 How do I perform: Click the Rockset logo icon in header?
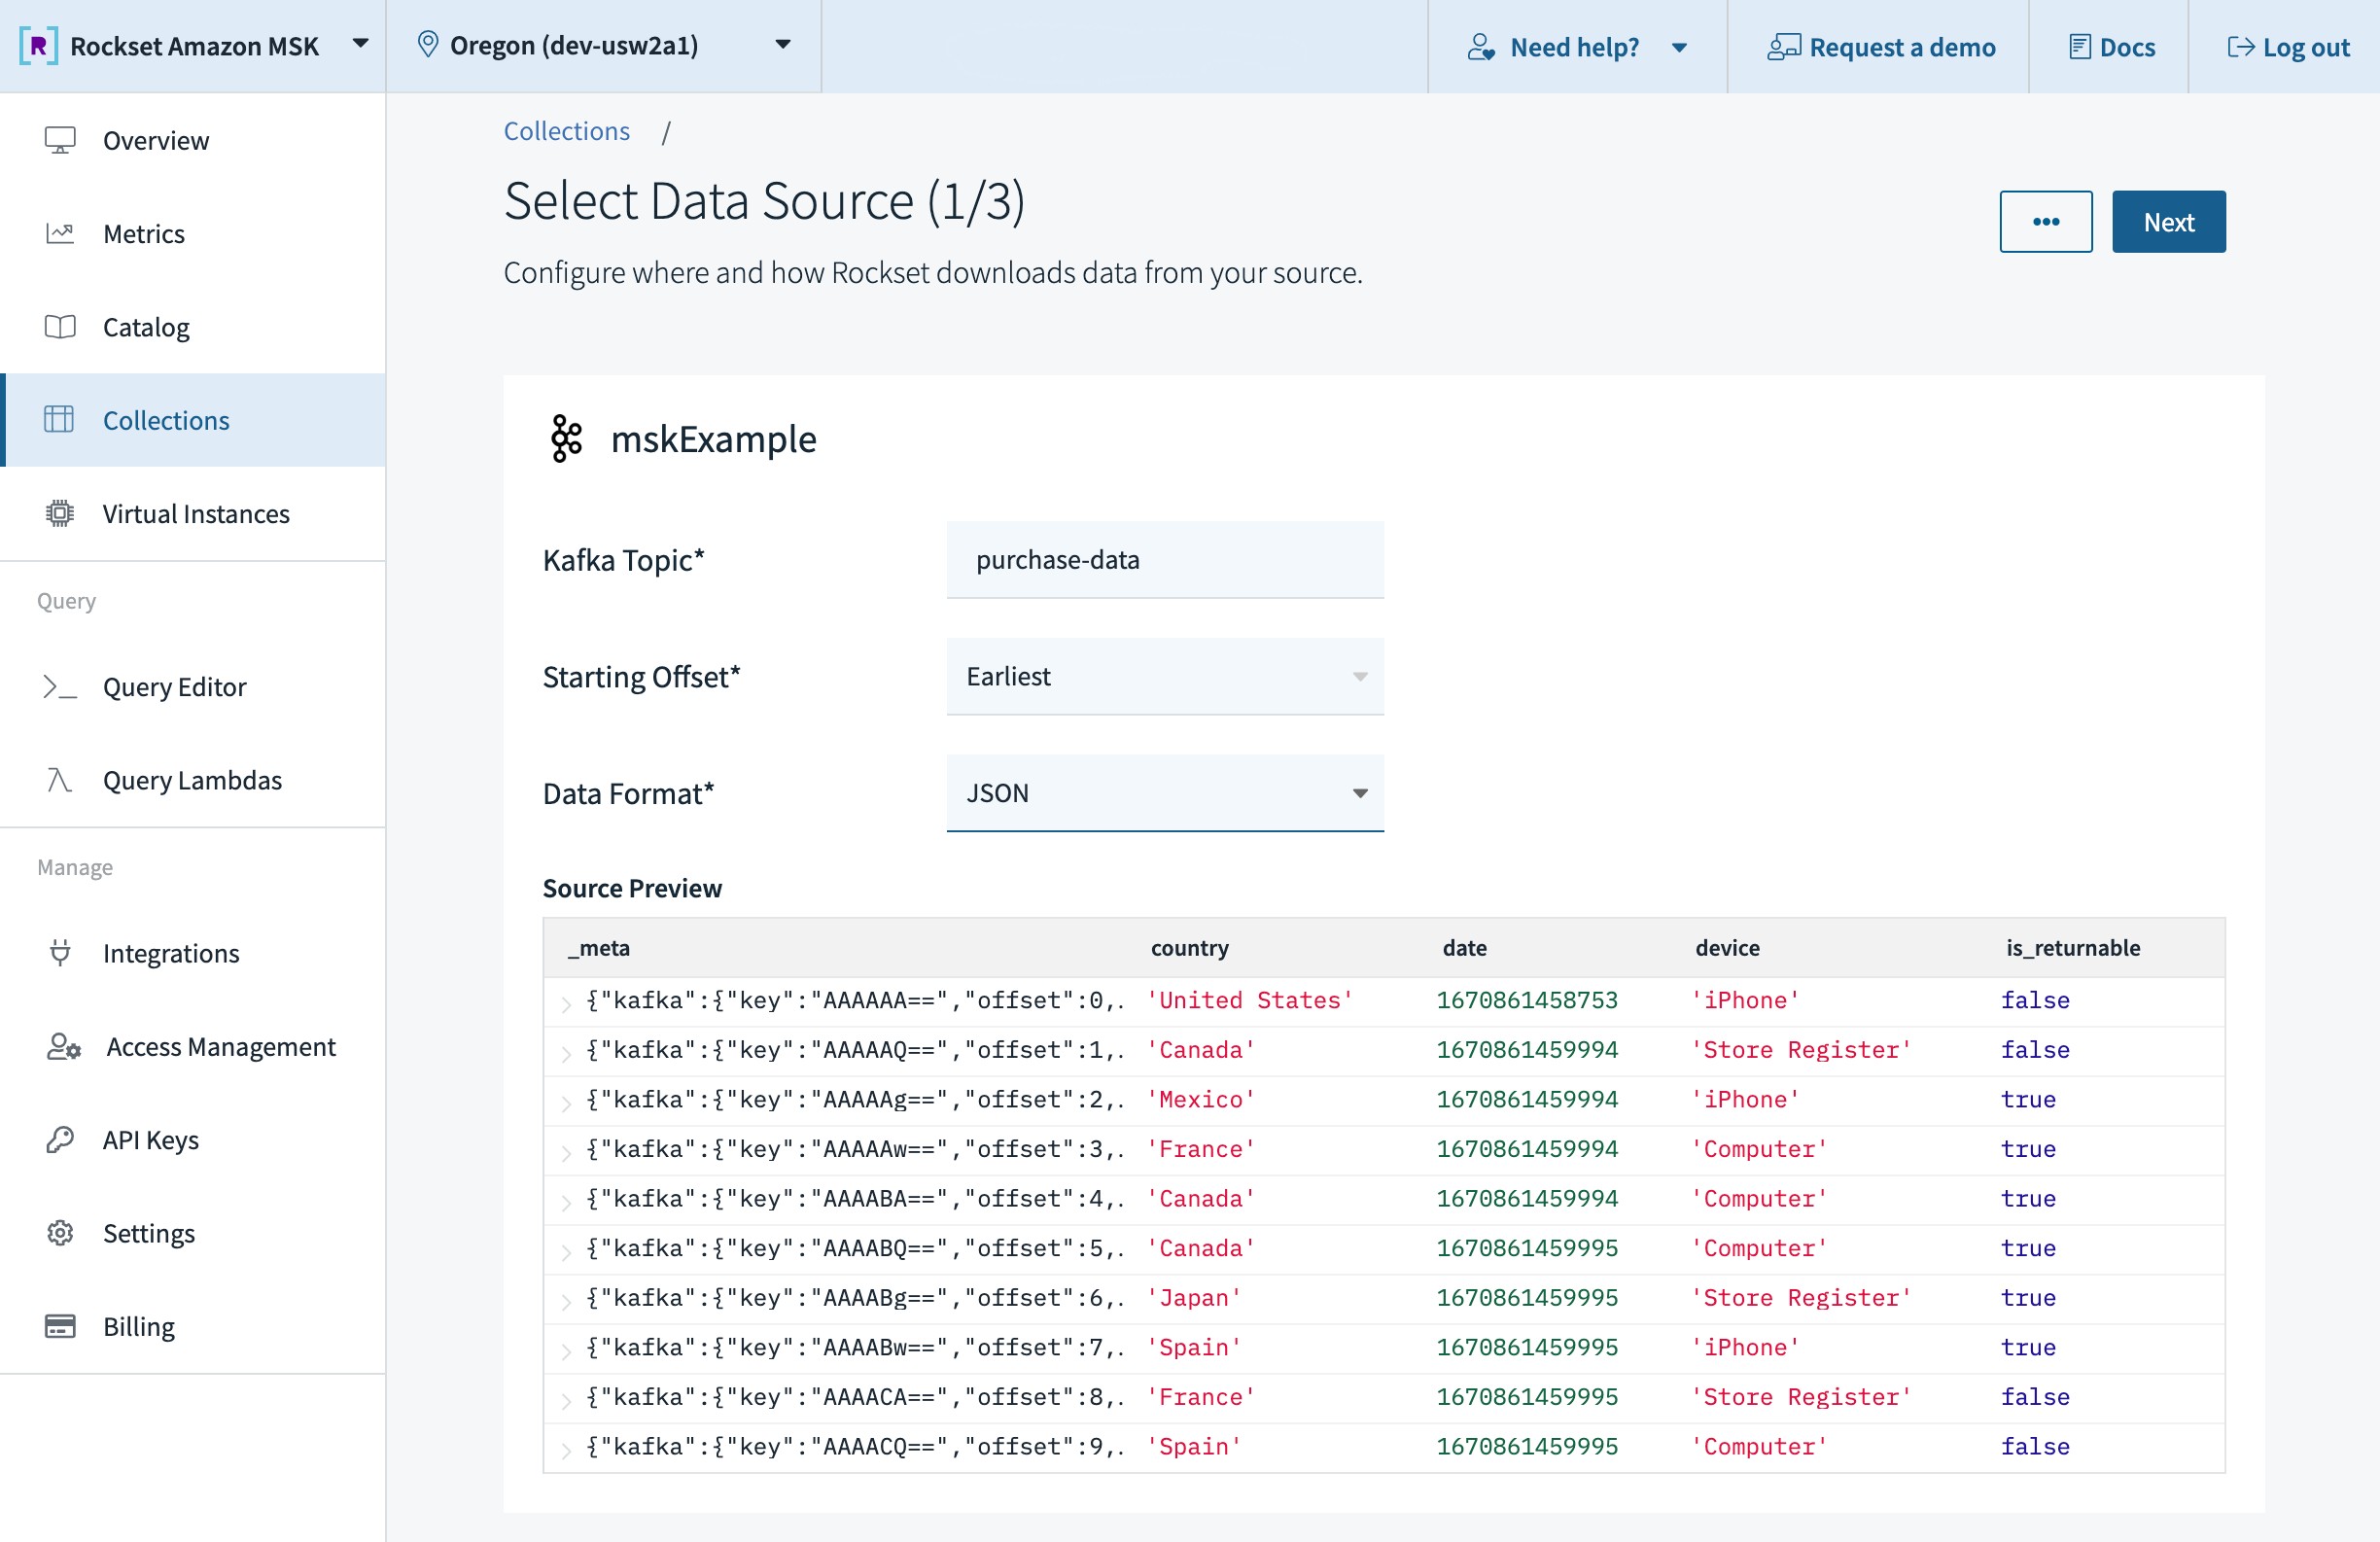tap(39, 46)
